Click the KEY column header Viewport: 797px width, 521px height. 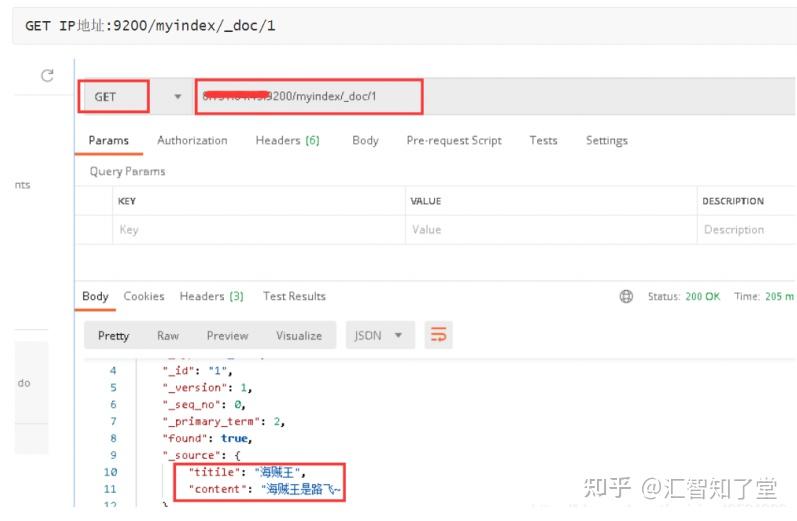pyautogui.click(x=127, y=201)
